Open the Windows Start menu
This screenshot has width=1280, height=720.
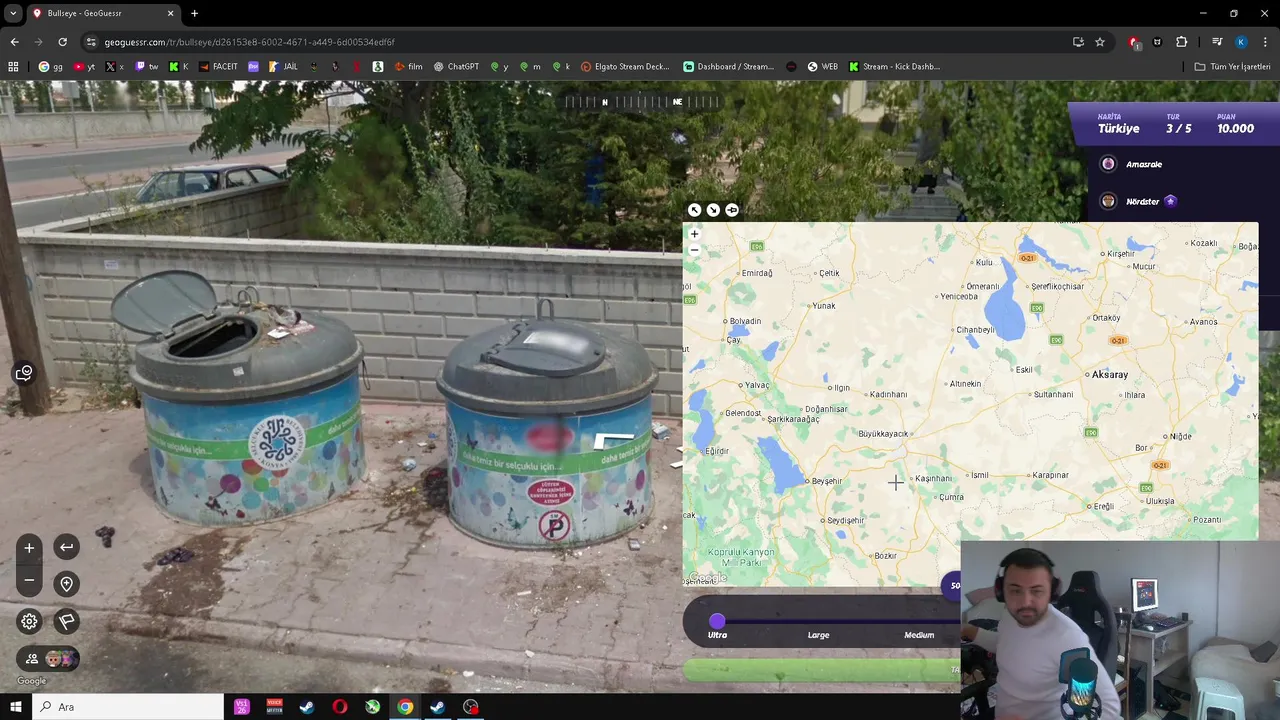pos(15,707)
